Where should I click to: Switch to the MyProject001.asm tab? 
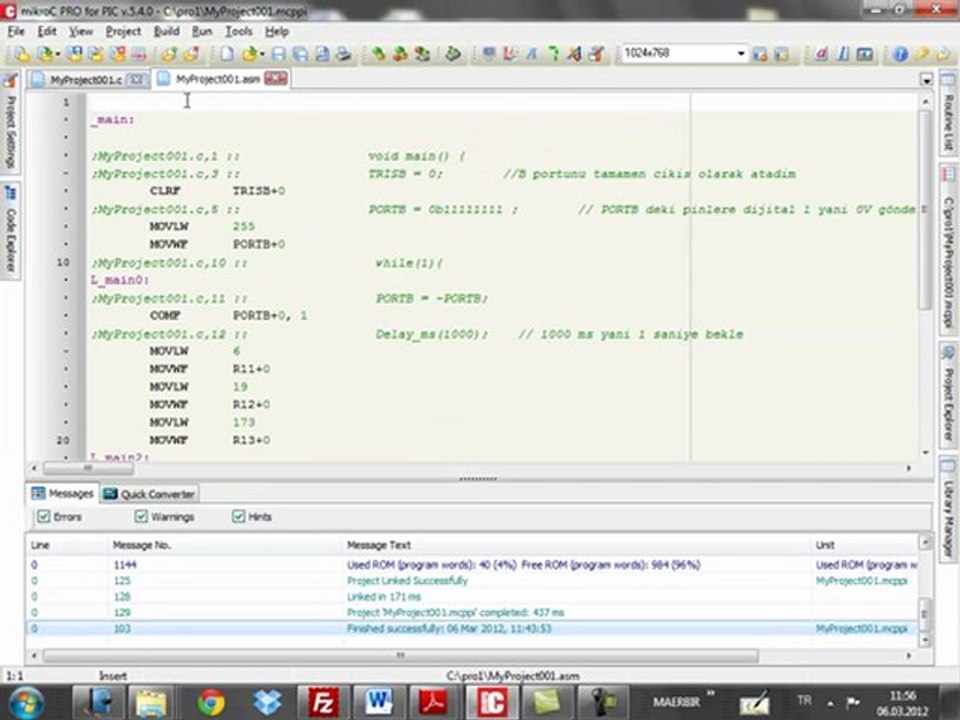[217, 79]
